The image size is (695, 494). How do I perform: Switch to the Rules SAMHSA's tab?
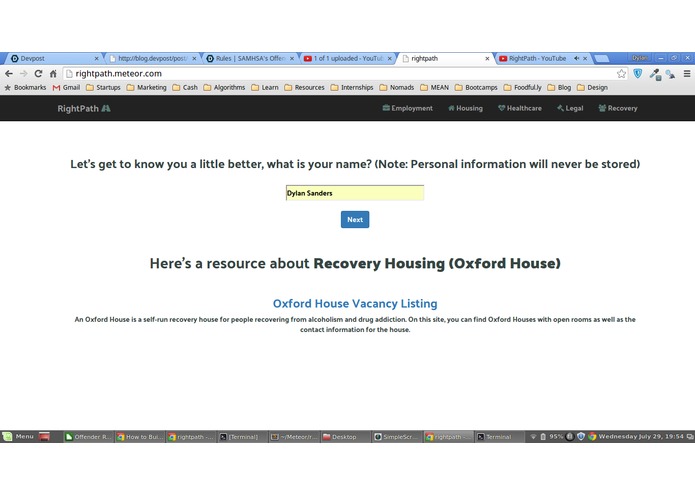[250, 58]
